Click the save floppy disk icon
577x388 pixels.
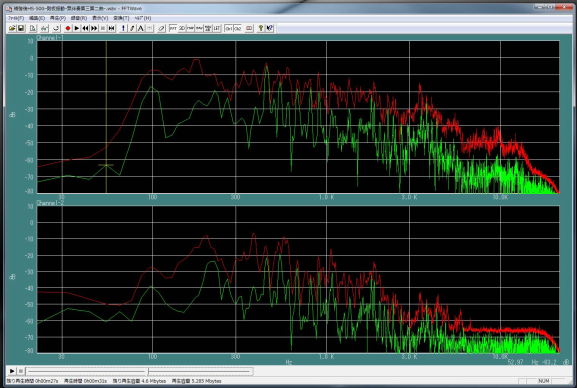[x=21, y=28]
